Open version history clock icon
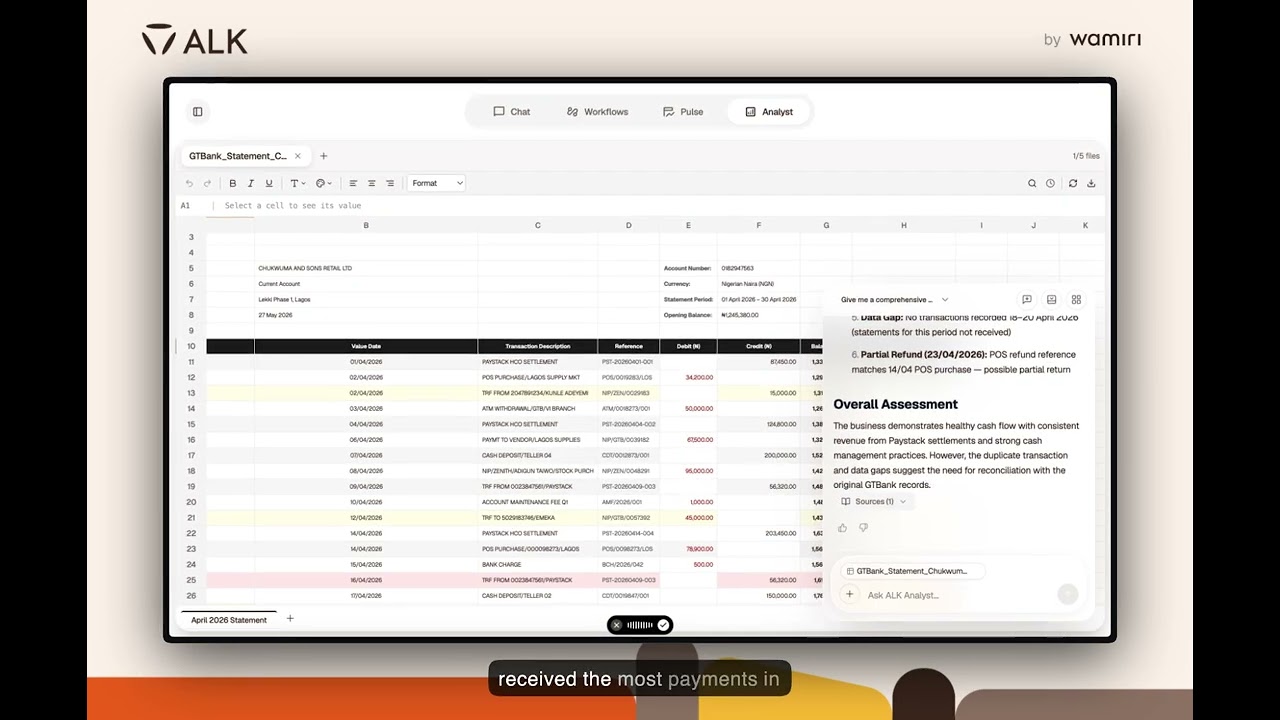 pyautogui.click(x=1050, y=183)
